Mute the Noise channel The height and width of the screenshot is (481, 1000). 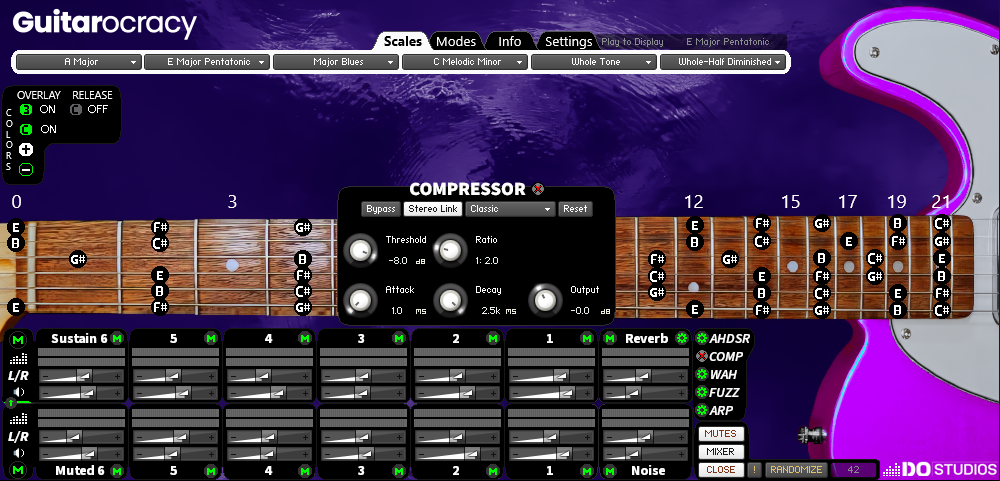610,471
